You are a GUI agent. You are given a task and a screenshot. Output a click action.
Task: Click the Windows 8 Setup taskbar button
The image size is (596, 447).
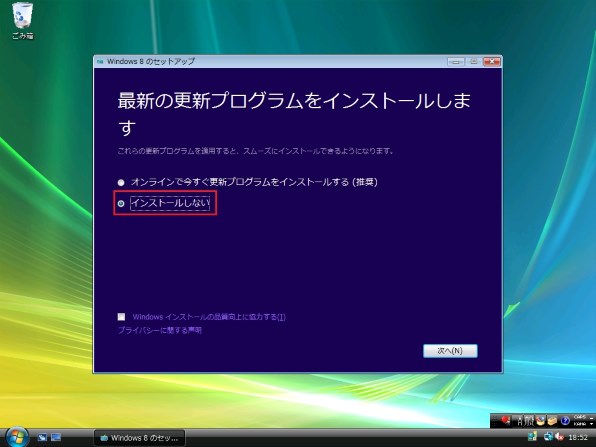pos(139,438)
